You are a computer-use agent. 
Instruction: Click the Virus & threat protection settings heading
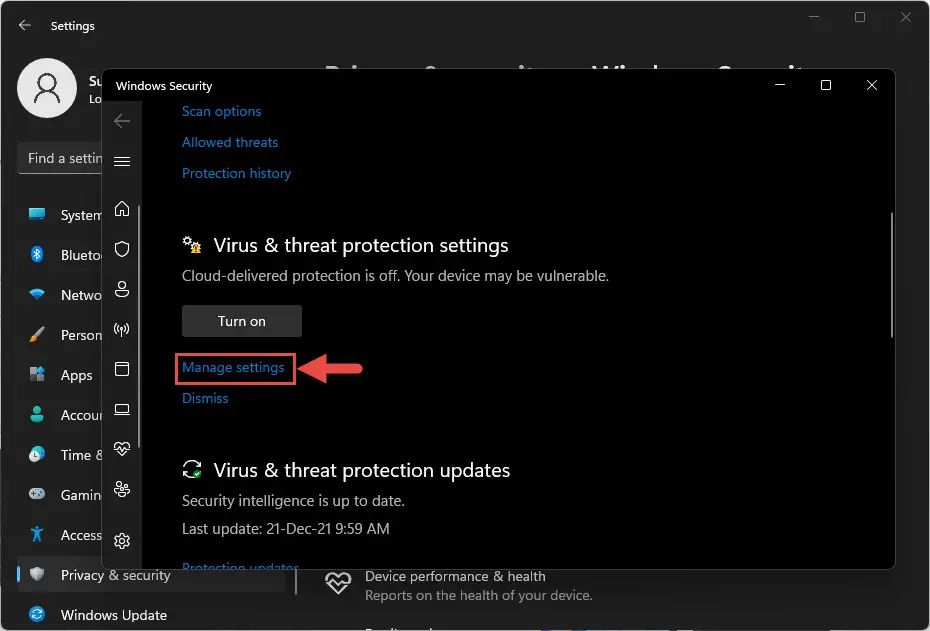(x=361, y=246)
